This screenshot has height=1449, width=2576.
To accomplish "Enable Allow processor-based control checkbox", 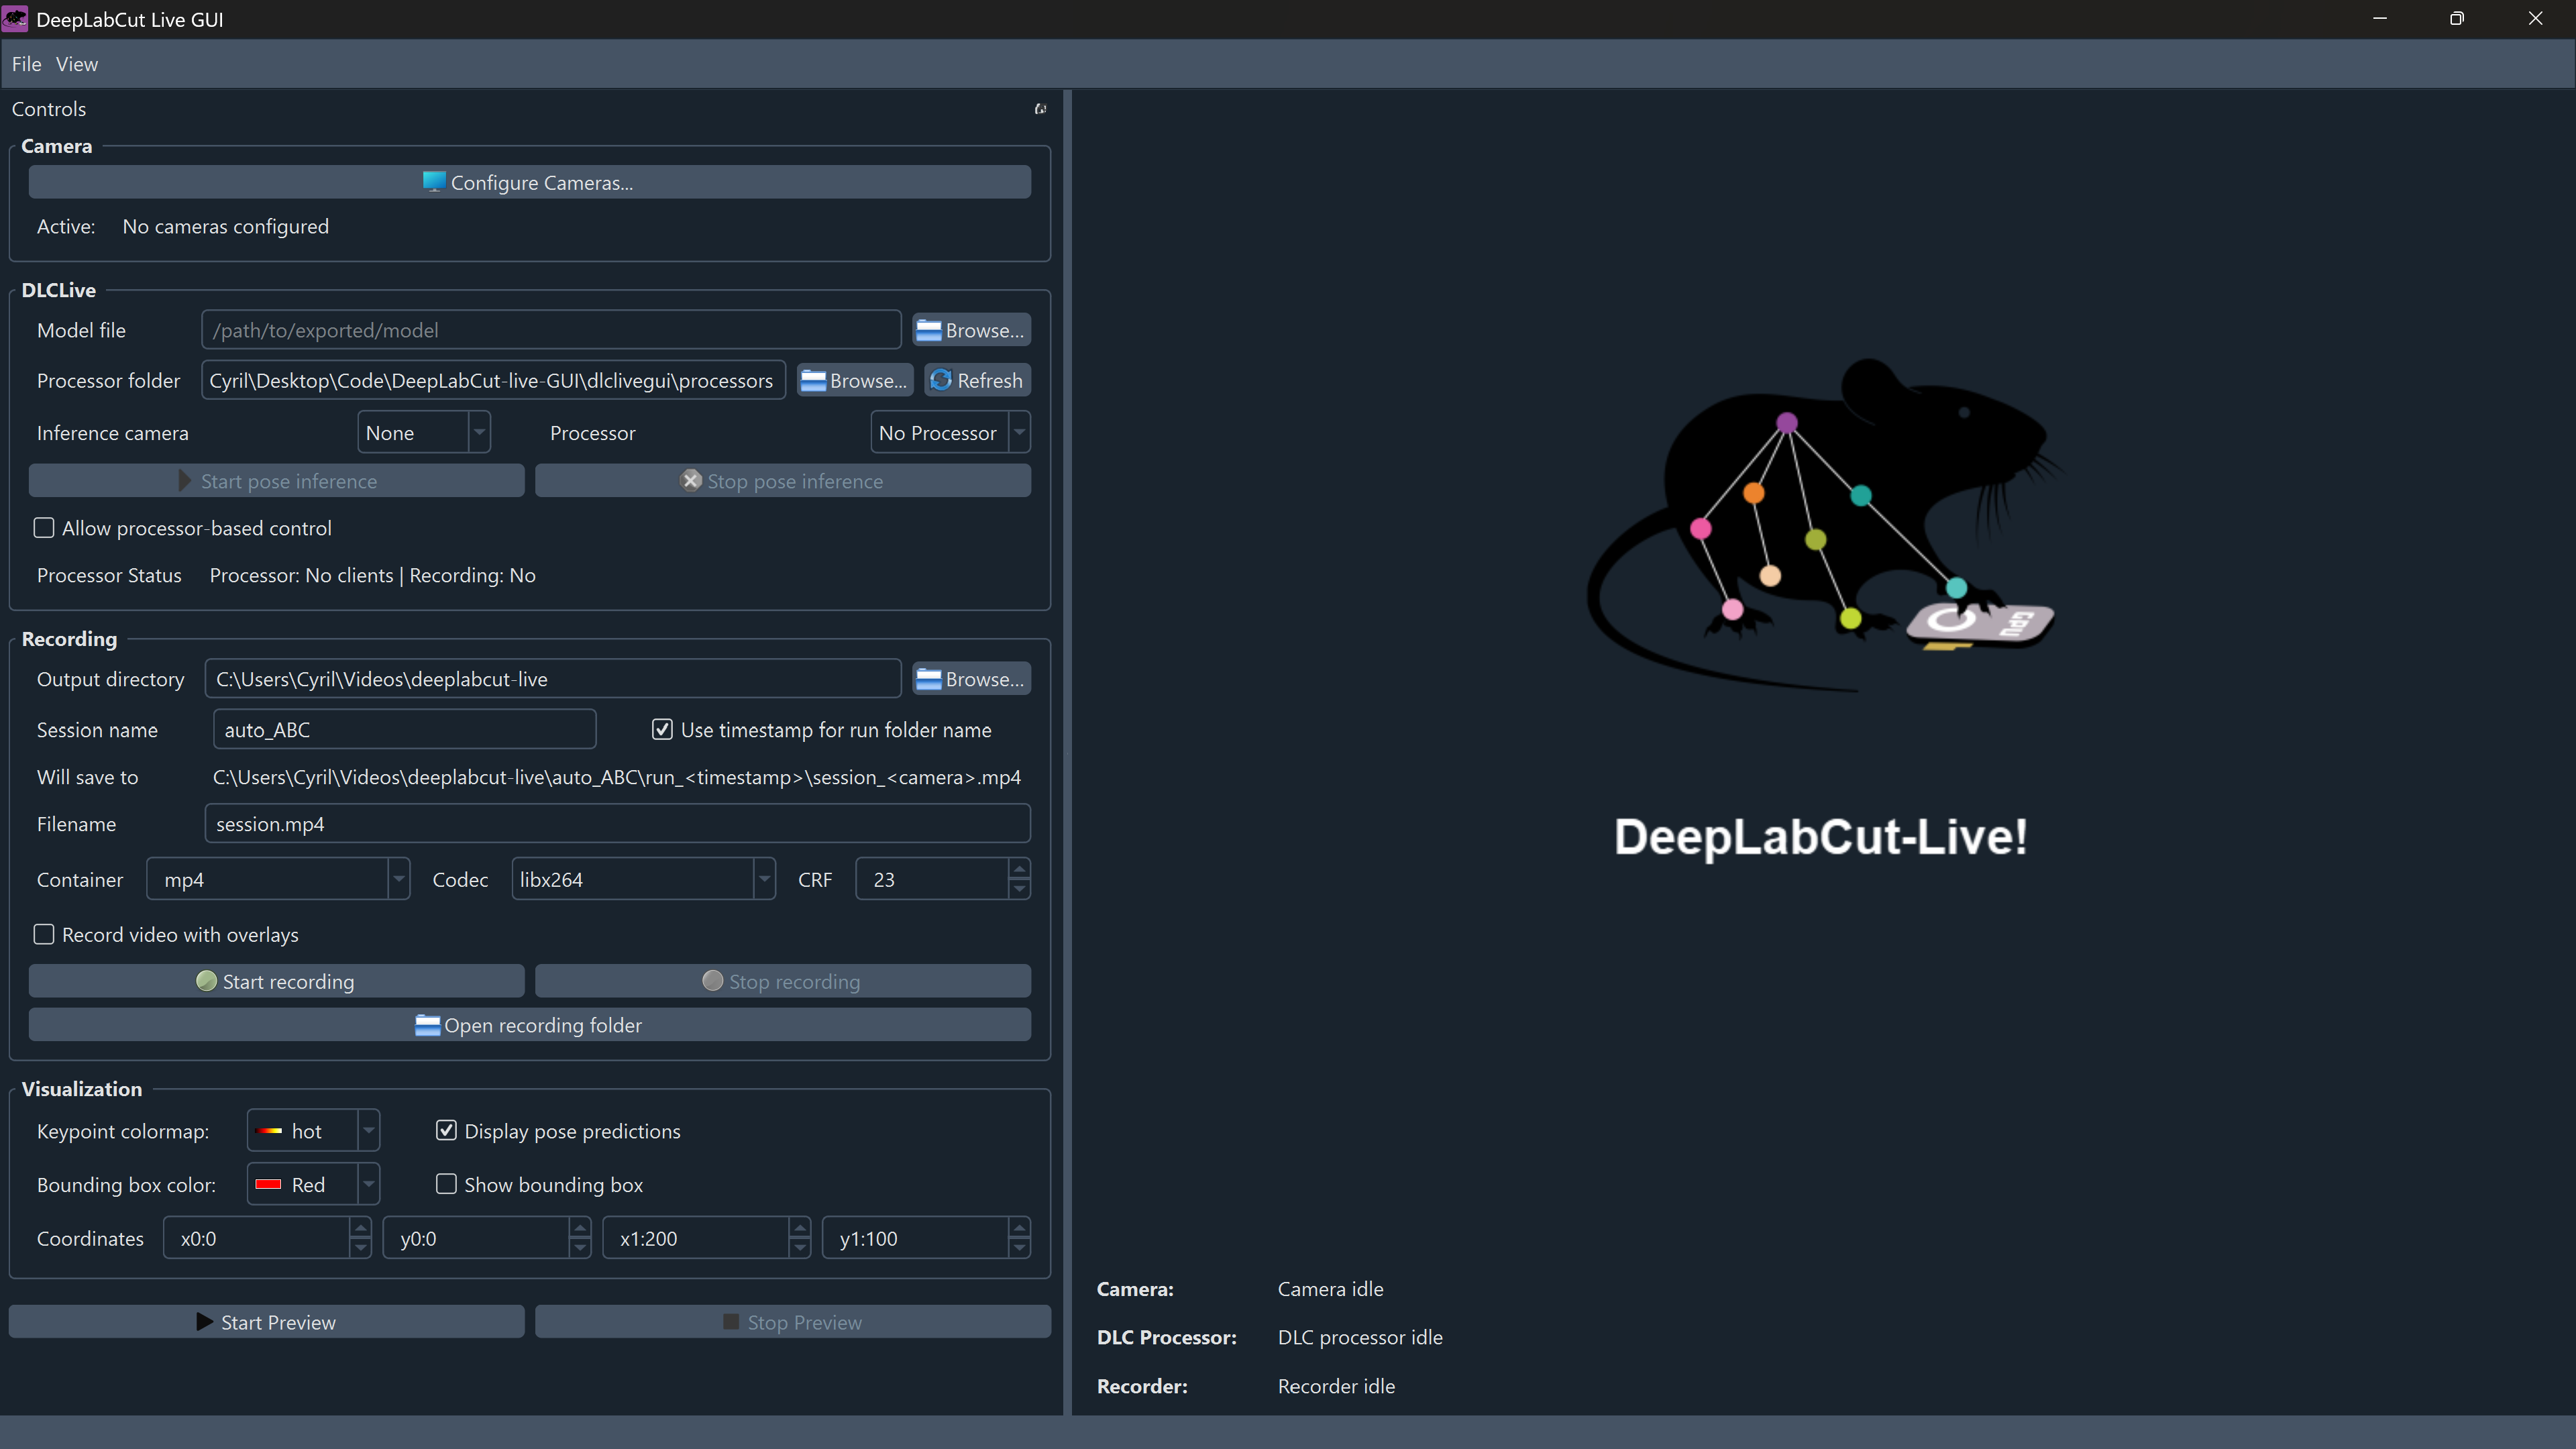I will click(x=44, y=528).
